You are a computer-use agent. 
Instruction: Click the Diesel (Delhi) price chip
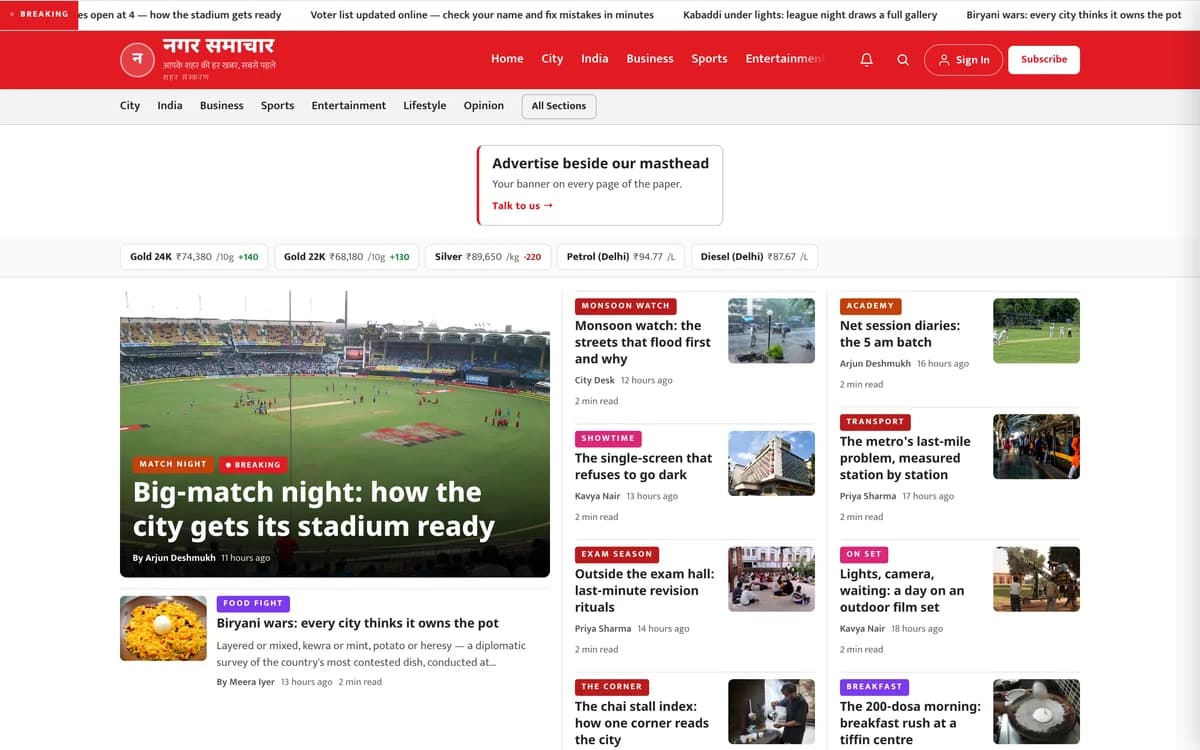tap(754, 257)
